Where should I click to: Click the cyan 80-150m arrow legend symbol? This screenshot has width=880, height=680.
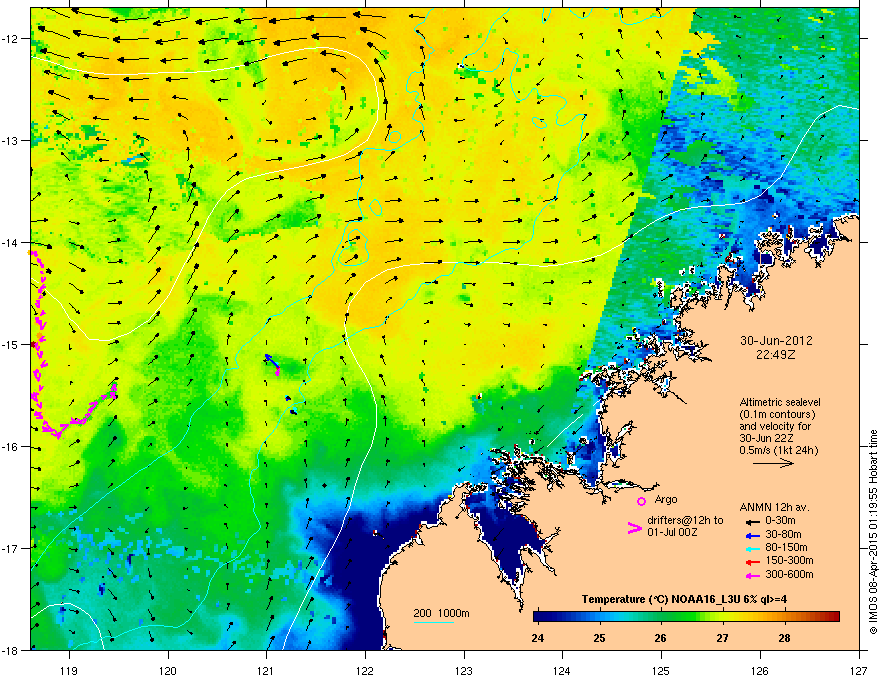752,548
